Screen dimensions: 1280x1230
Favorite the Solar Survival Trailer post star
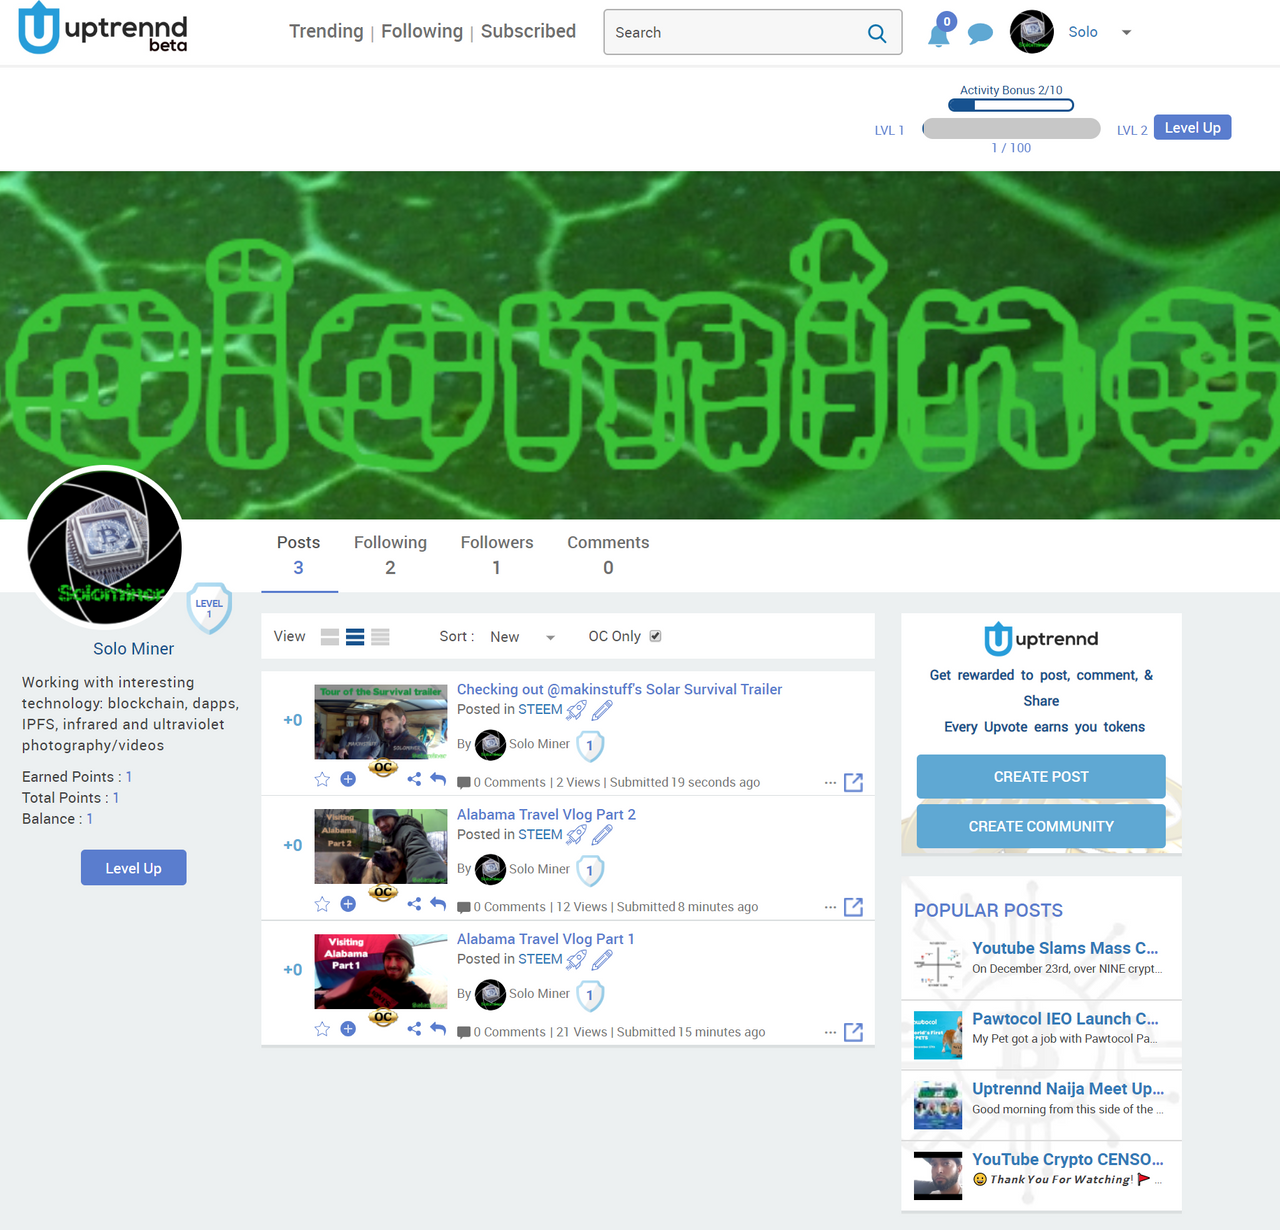click(x=322, y=779)
